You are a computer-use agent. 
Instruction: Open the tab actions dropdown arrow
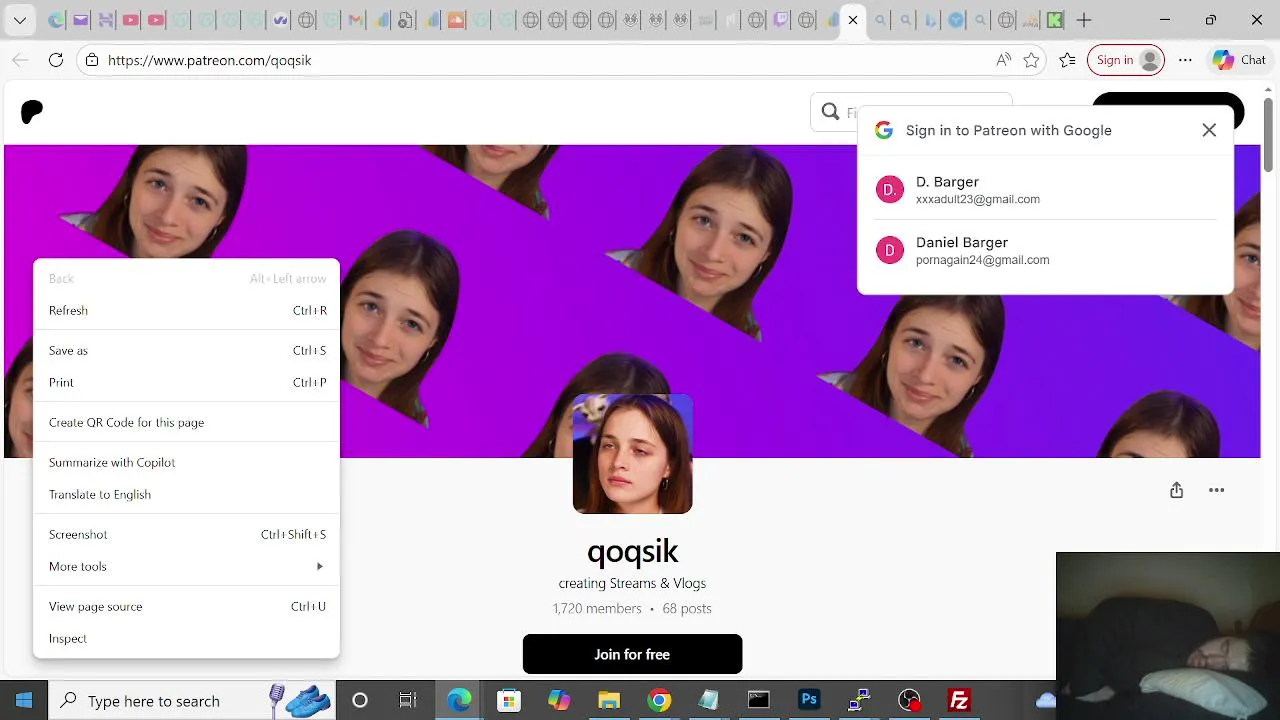click(20, 20)
